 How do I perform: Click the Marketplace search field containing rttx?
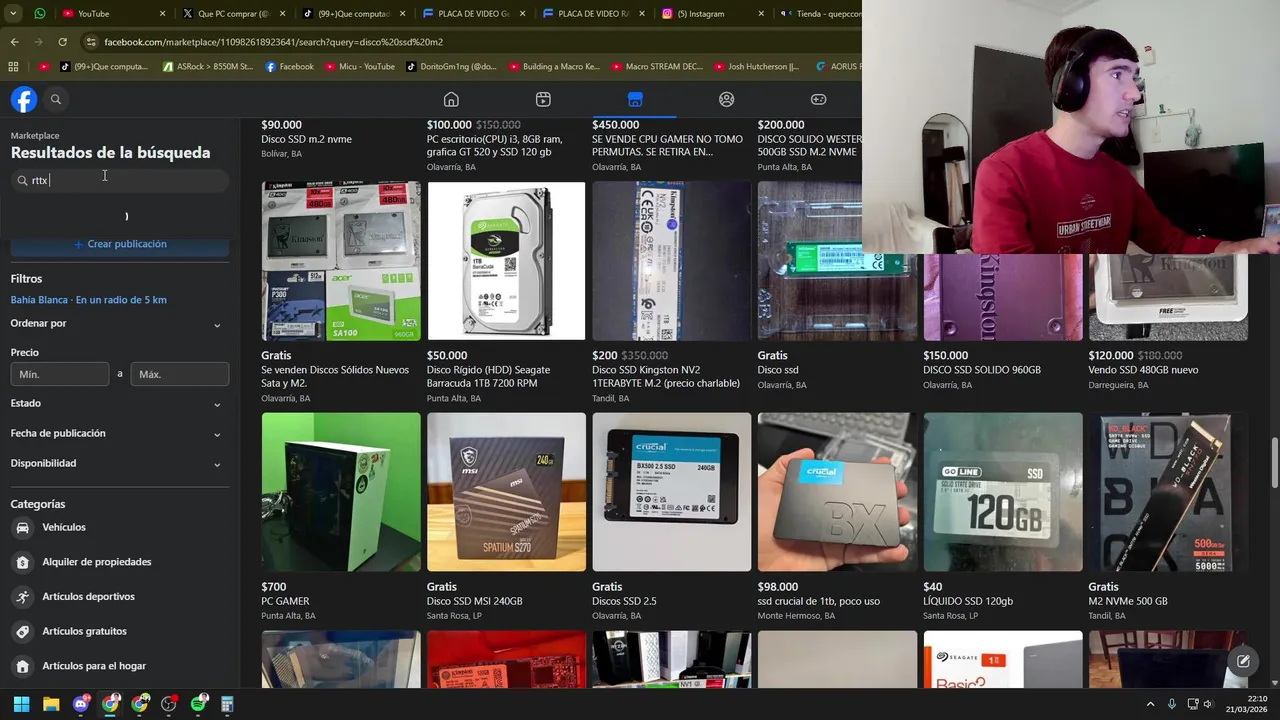click(x=120, y=180)
